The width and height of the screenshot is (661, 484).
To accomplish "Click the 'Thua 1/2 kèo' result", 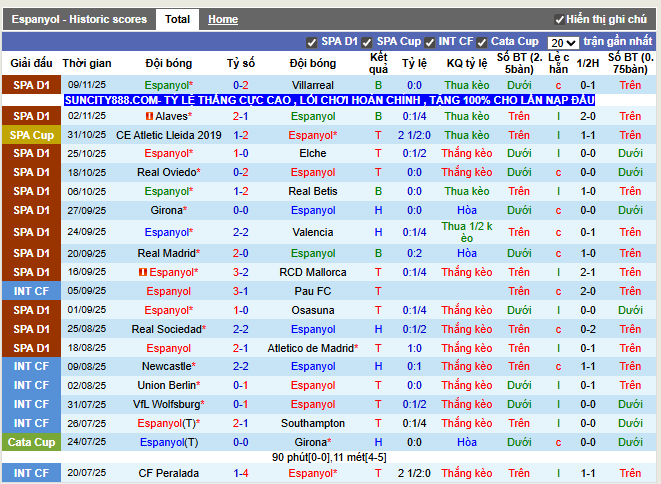I will point(467,232).
